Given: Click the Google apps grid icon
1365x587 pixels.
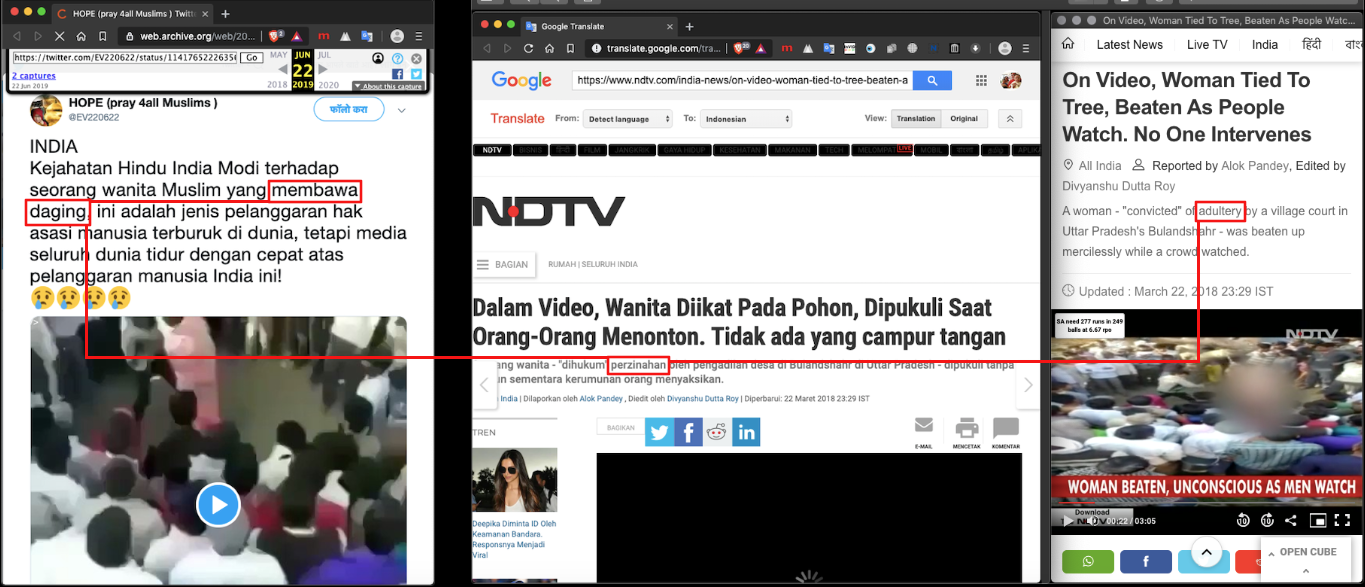Looking at the screenshot, I should [981, 81].
